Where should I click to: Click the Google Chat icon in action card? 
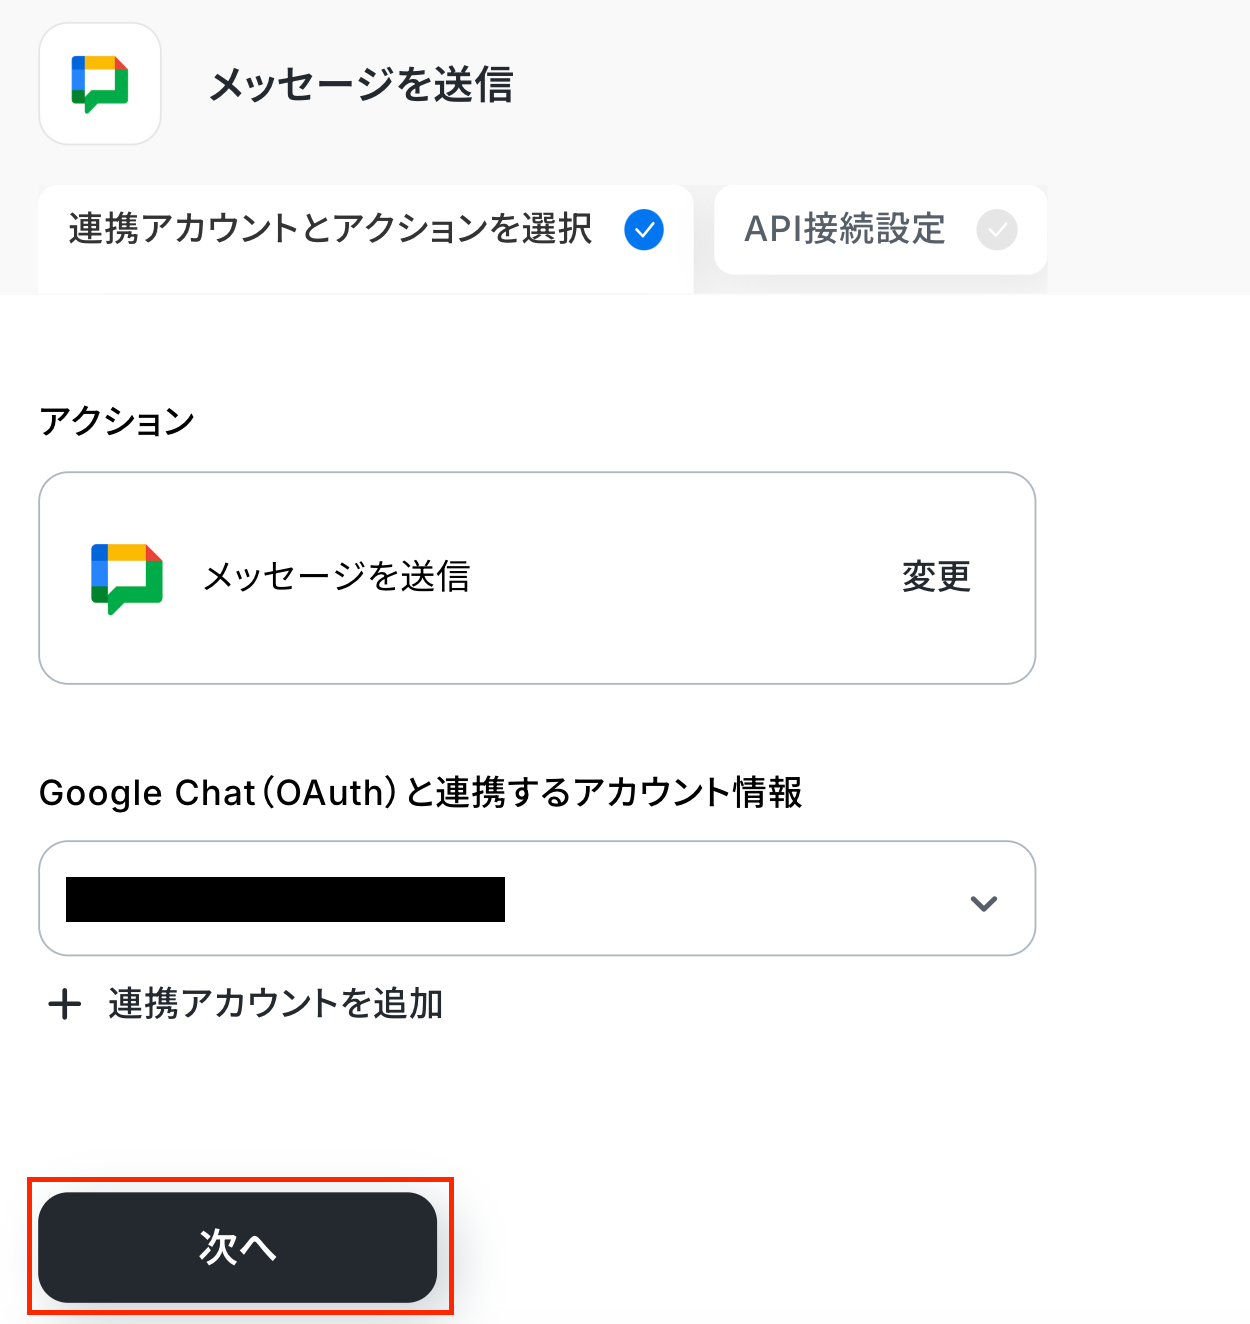[127, 578]
